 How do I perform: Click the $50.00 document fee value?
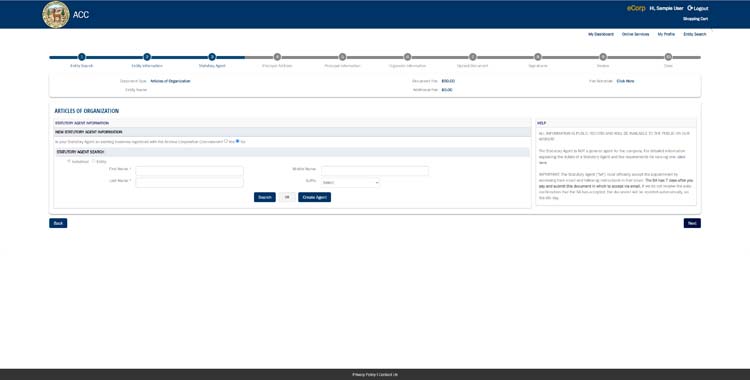click(x=448, y=81)
